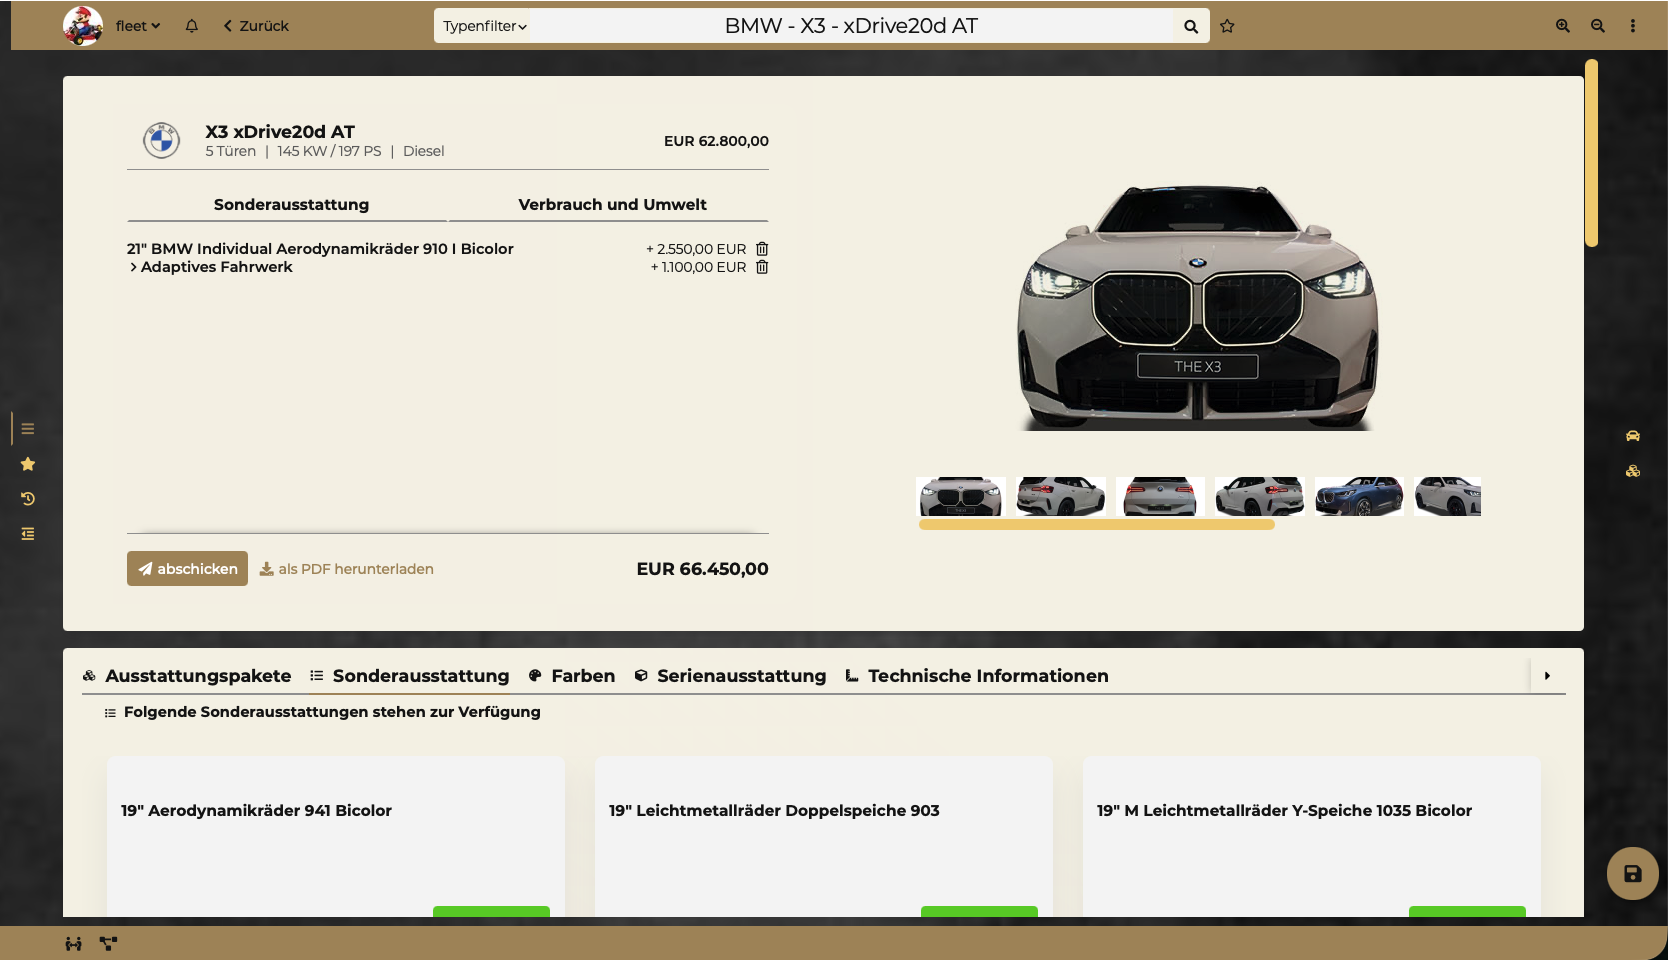The image size is (1668, 960).
Task: Click the + 1.100,00 EUR surcharge
Action: tap(699, 267)
